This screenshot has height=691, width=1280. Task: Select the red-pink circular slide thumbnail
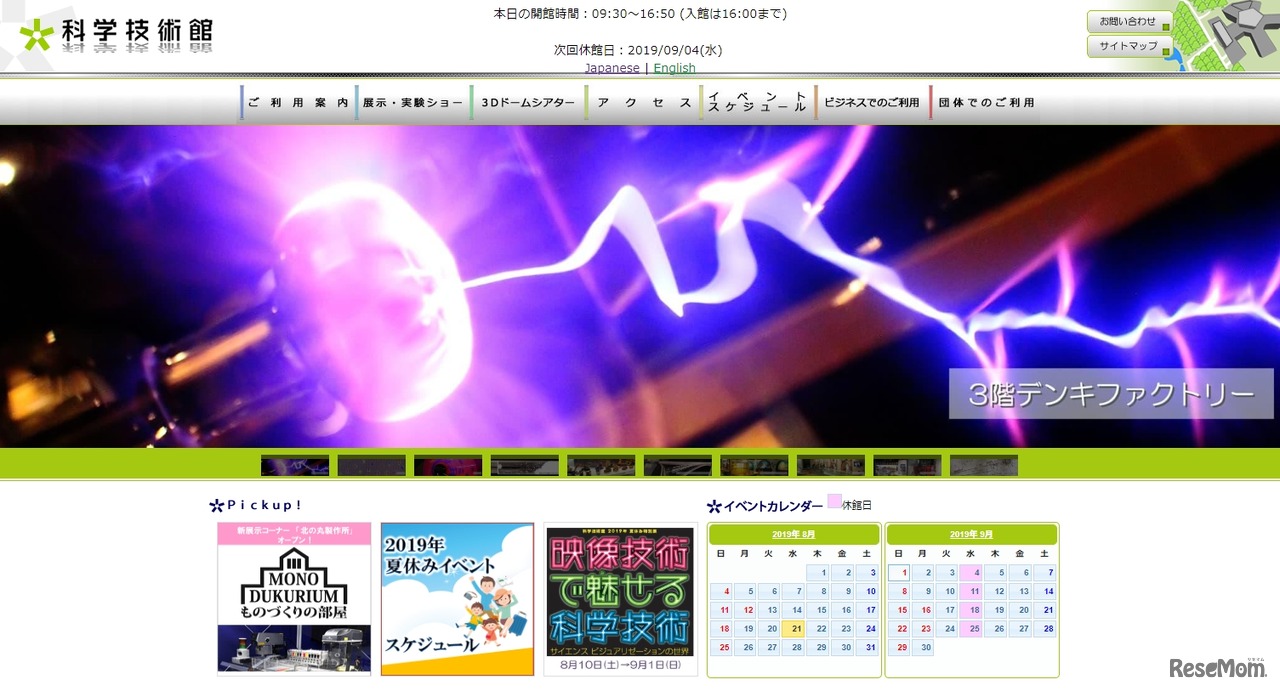click(448, 466)
